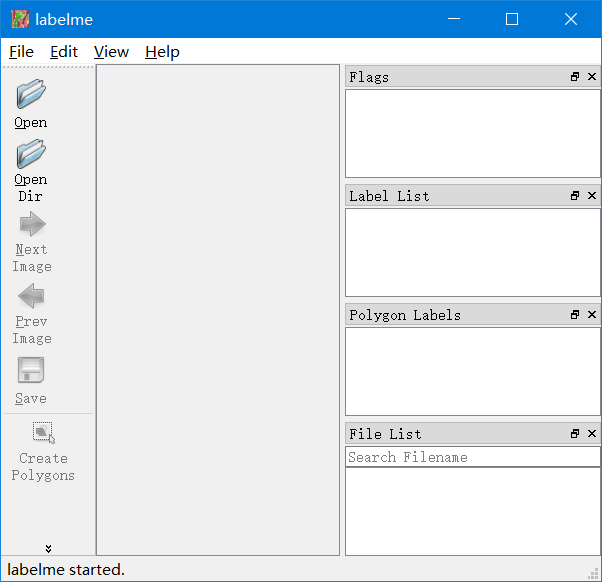The image size is (602, 582).
Task: Close the labelme window
Action: [x=571, y=19]
